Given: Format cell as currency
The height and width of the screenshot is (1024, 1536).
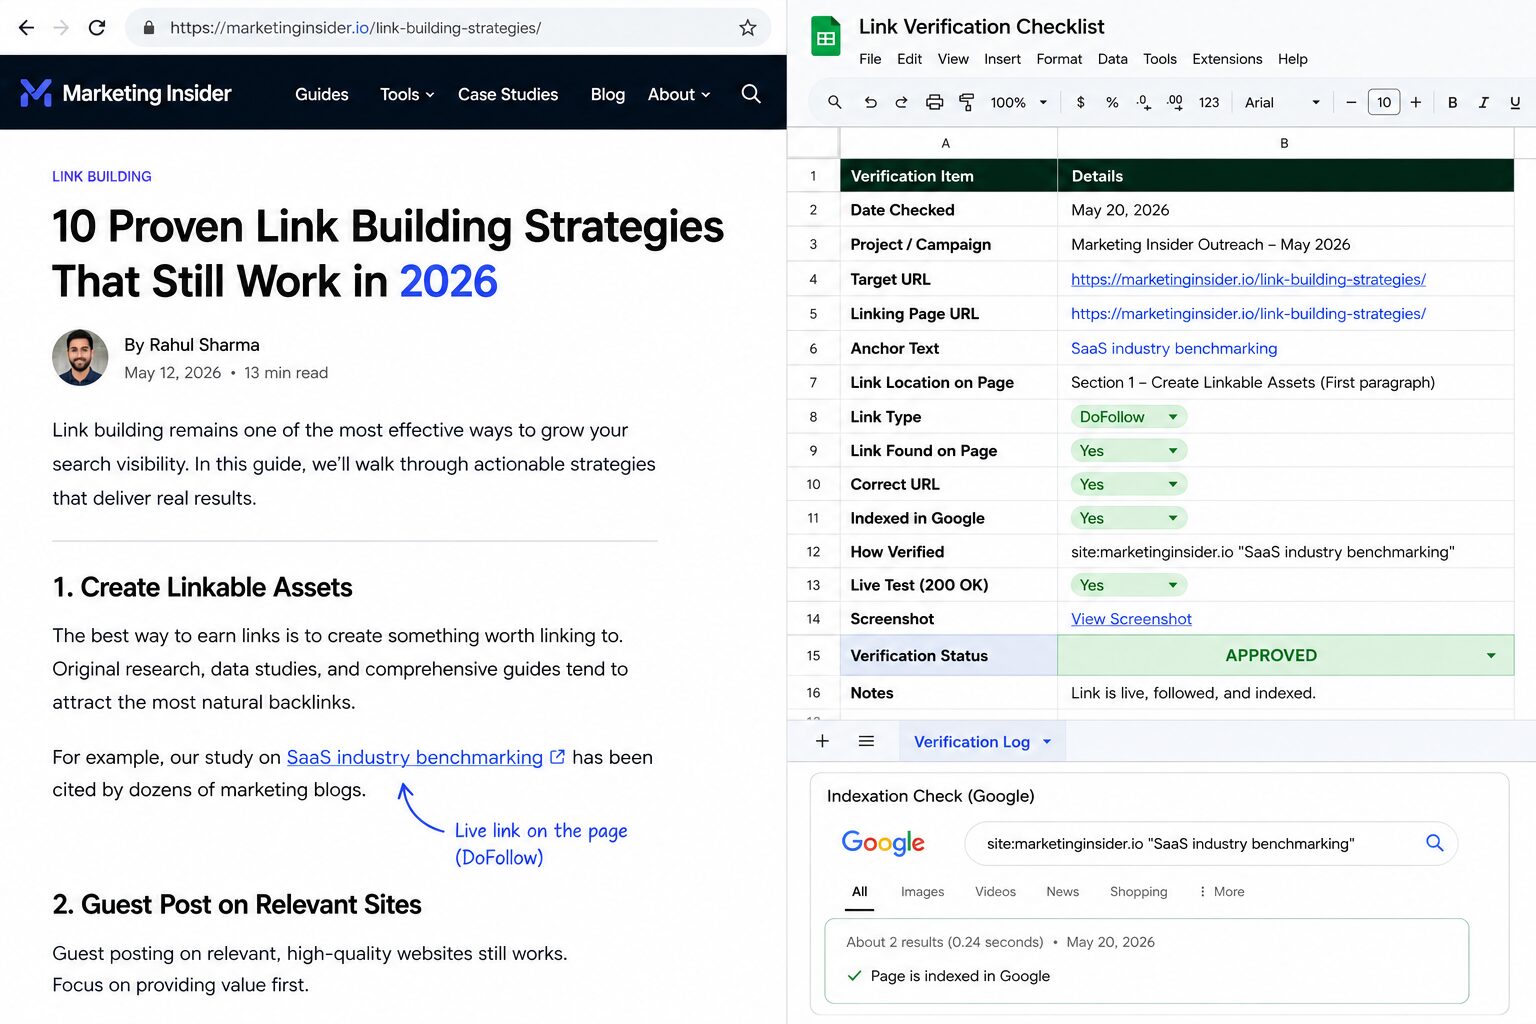Looking at the screenshot, I should [x=1080, y=102].
